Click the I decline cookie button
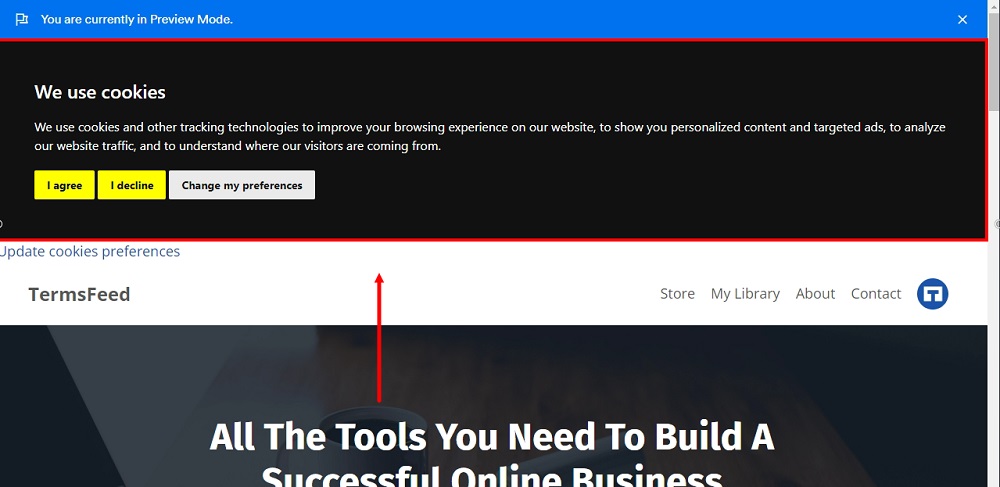The width and height of the screenshot is (1000, 487). [131, 185]
